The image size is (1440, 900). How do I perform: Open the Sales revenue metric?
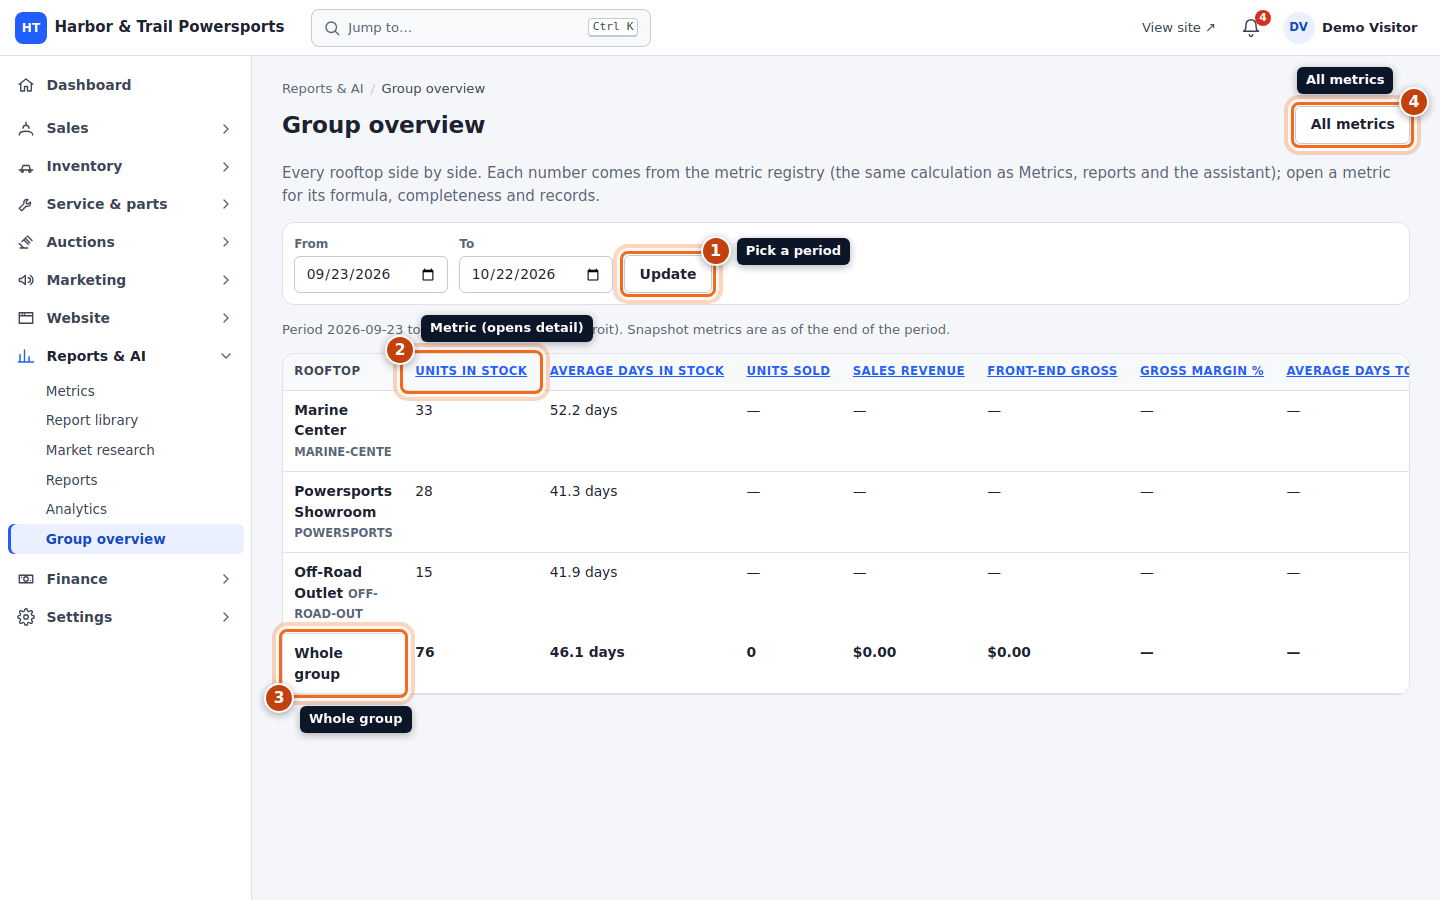point(909,371)
